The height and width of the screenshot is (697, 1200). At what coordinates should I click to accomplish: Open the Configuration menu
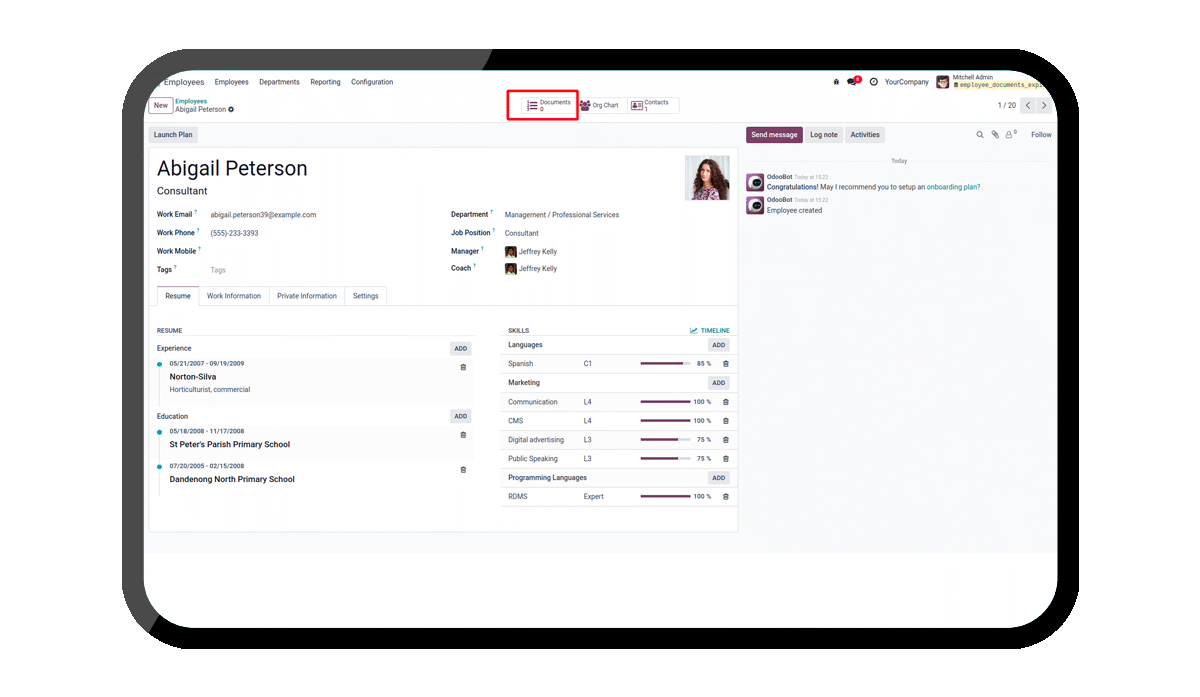coord(372,82)
